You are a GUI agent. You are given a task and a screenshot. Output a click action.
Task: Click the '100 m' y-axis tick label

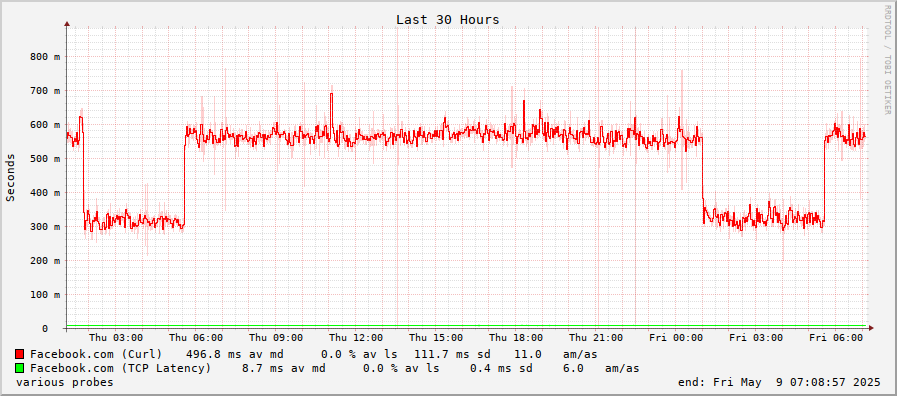[45, 295]
